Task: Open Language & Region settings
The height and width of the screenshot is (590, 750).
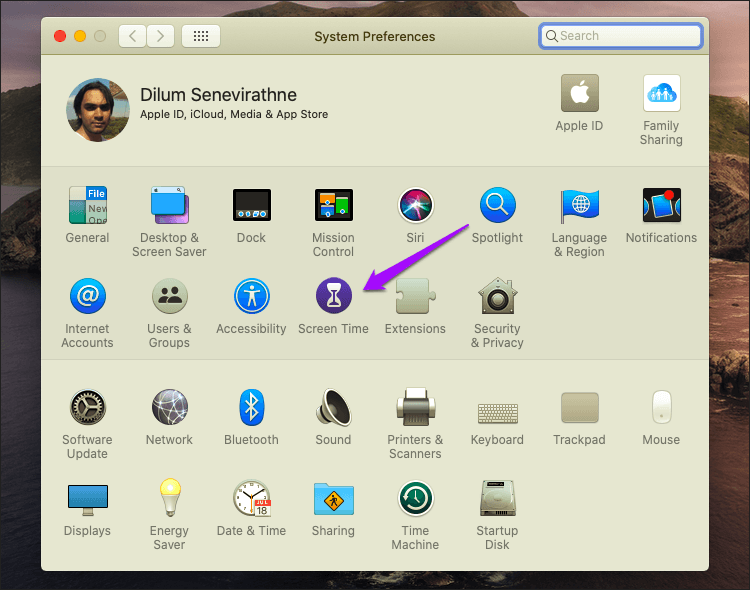Action: 579,205
